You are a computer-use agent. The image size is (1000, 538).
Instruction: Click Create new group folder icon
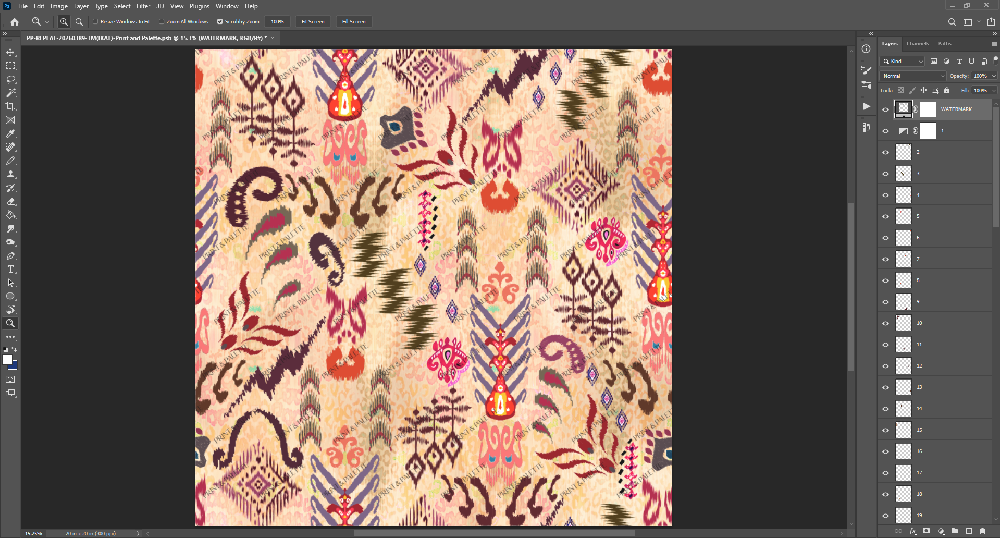tap(955, 531)
